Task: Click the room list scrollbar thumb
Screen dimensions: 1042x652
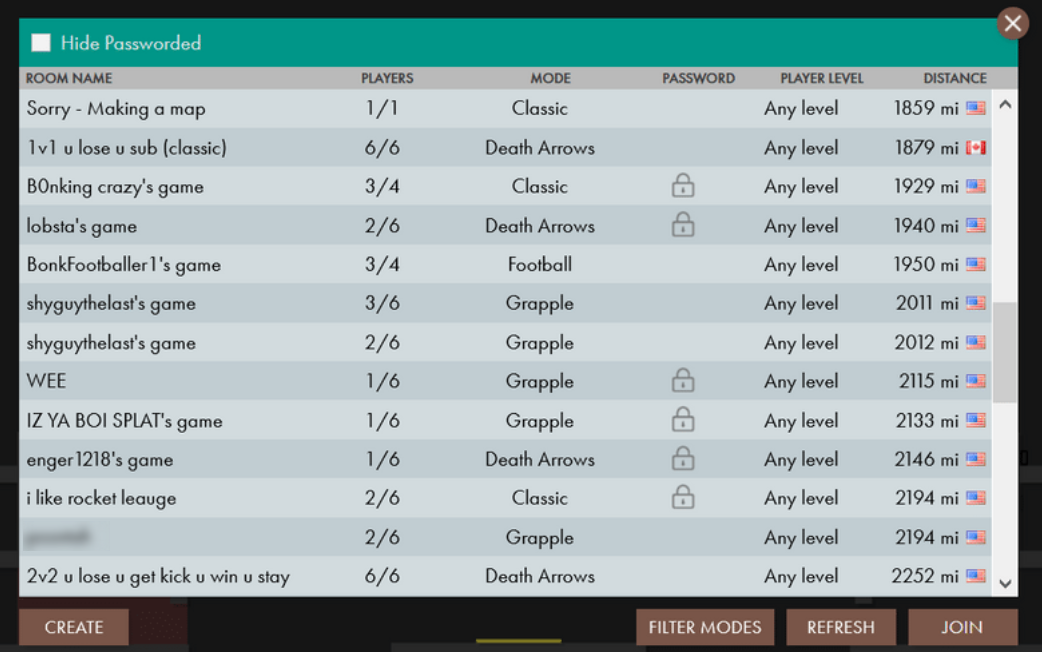Action: click(1004, 352)
